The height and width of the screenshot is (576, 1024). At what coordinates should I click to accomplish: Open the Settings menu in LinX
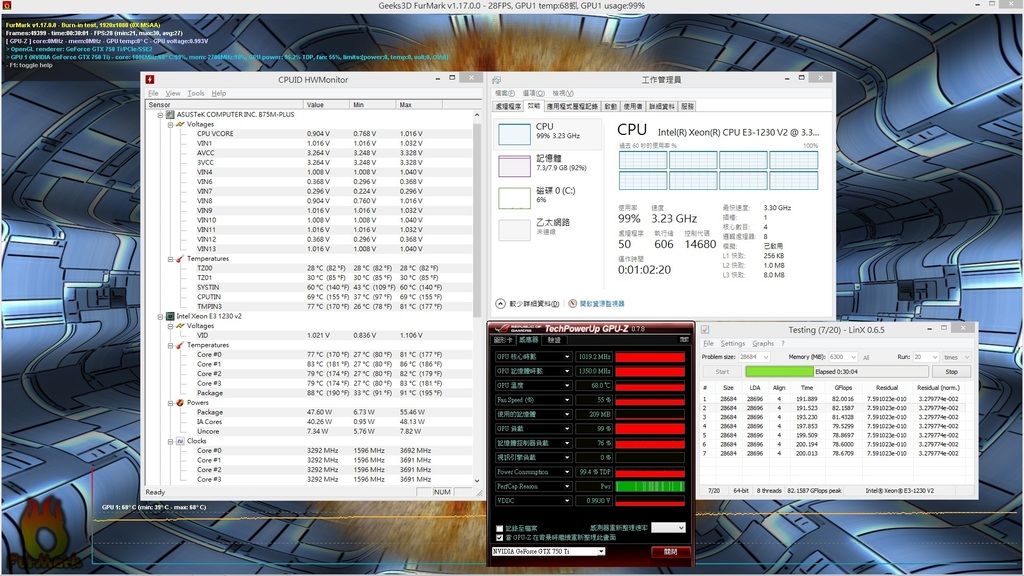(733, 344)
